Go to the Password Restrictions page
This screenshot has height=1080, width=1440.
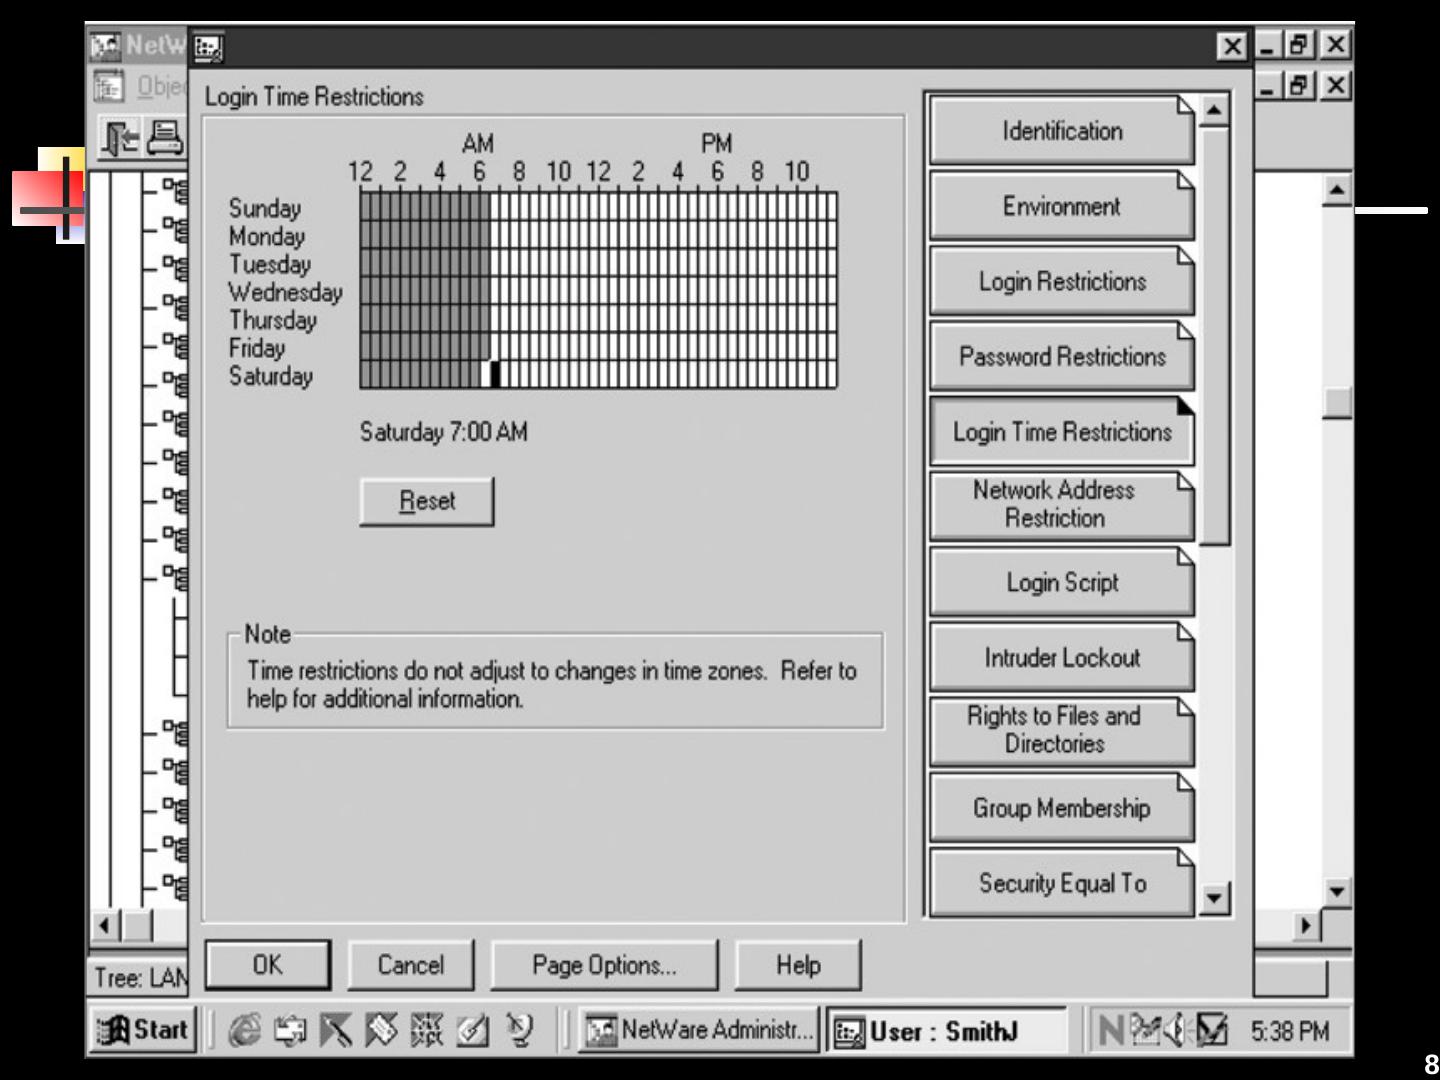point(1062,357)
